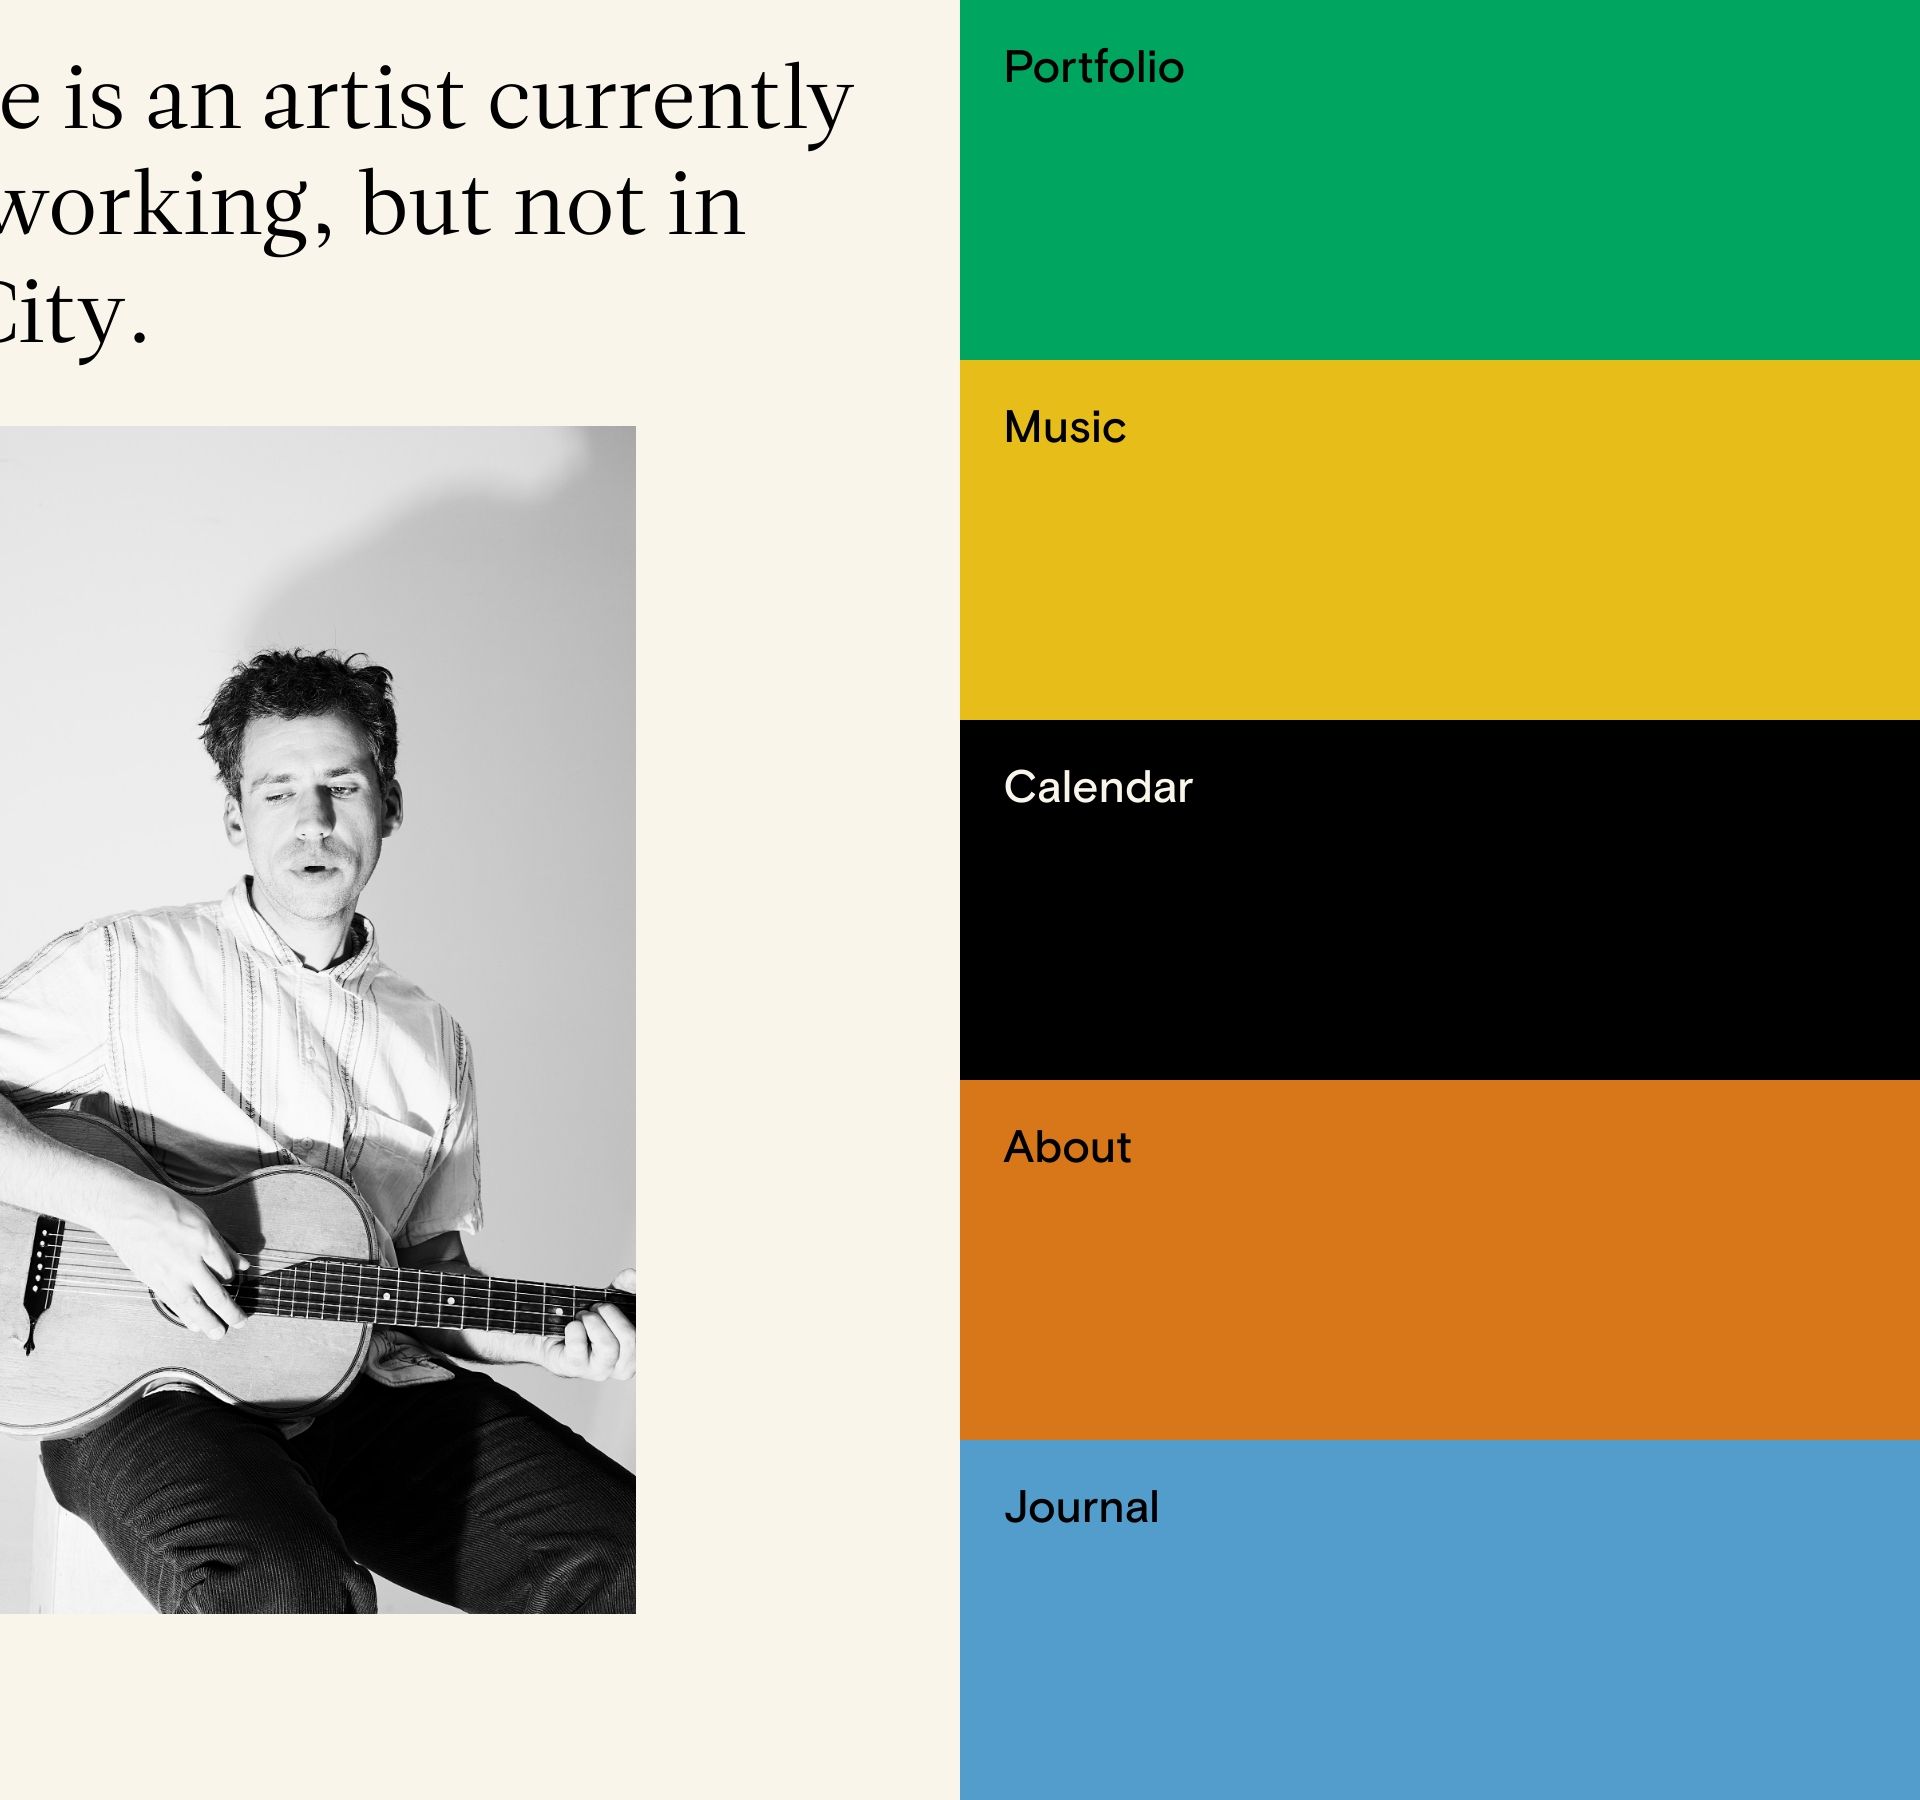Open the Portfolio menu link
Image resolution: width=1920 pixels, height=1800 pixels.
(1093, 68)
